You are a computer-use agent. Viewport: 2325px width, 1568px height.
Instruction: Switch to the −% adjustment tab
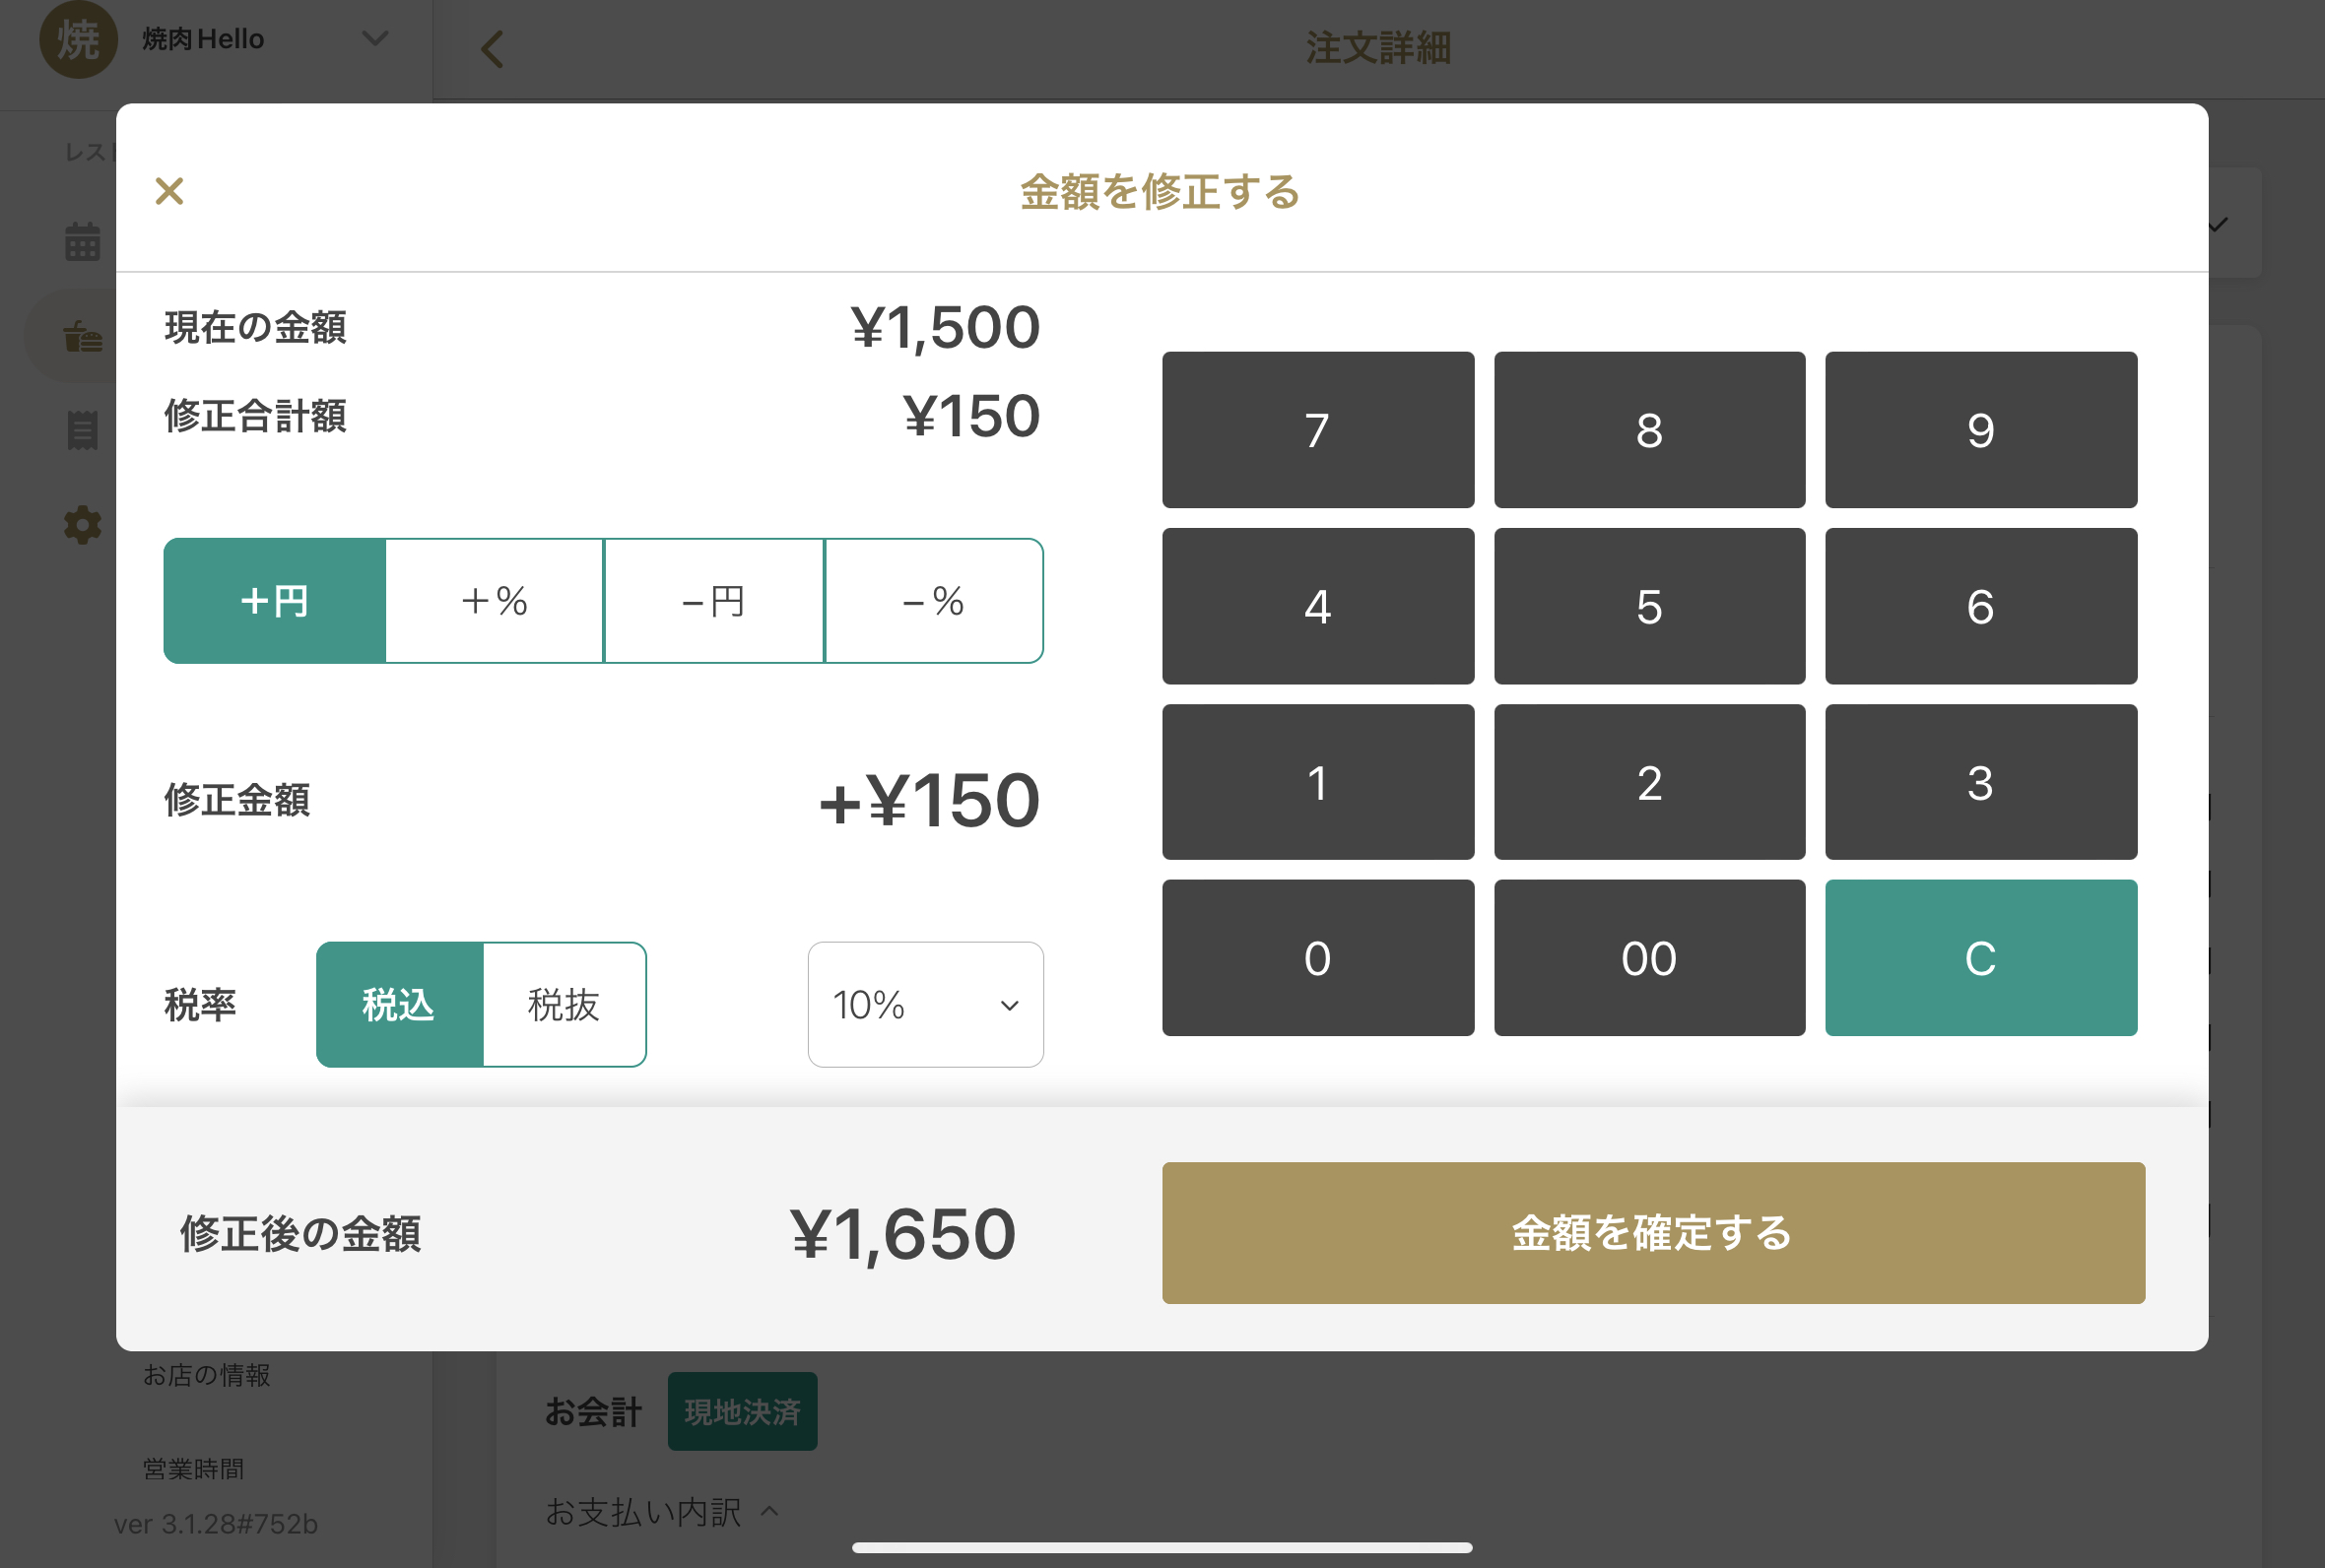click(933, 601)
